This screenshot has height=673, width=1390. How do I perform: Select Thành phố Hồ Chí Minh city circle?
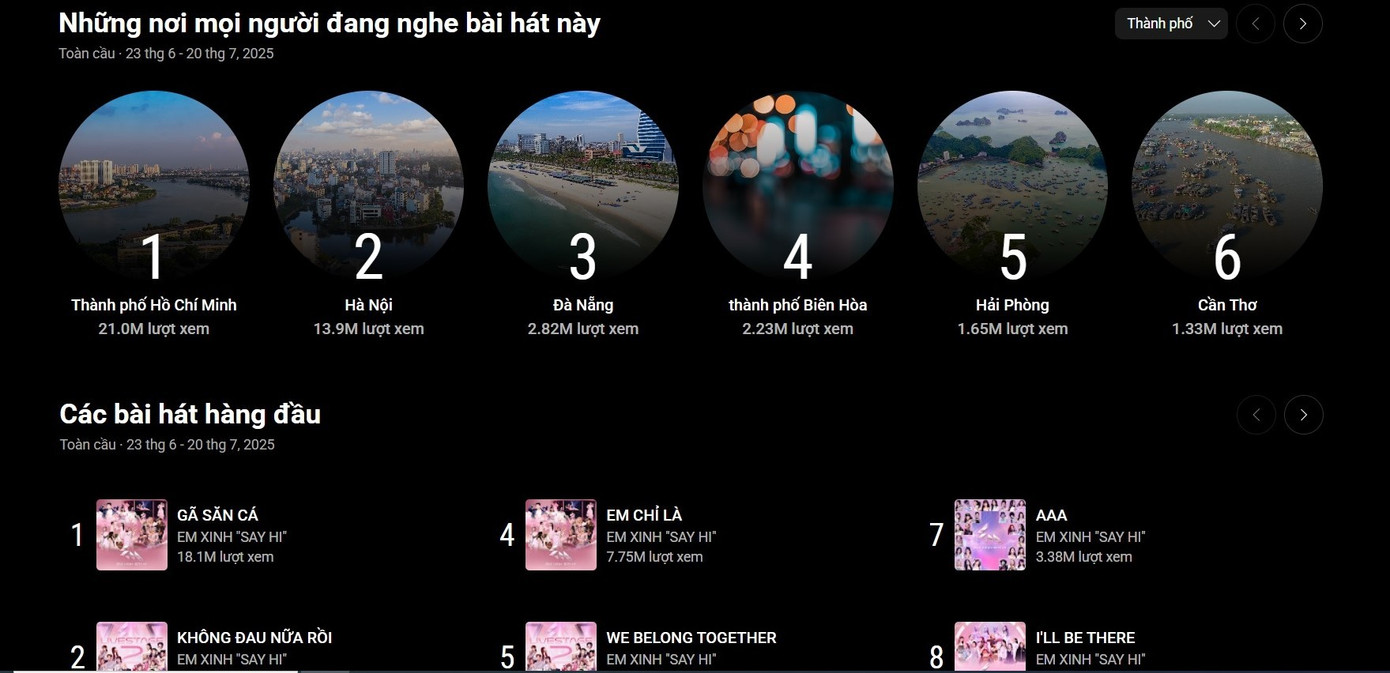coord(154,186)
